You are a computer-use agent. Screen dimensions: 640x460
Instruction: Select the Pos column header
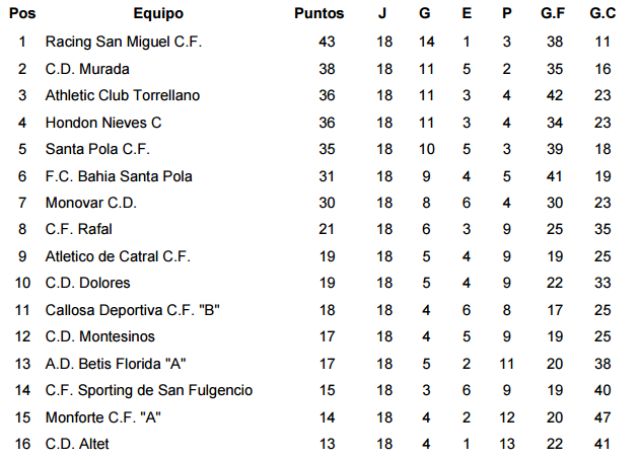[x=22, y=14]
